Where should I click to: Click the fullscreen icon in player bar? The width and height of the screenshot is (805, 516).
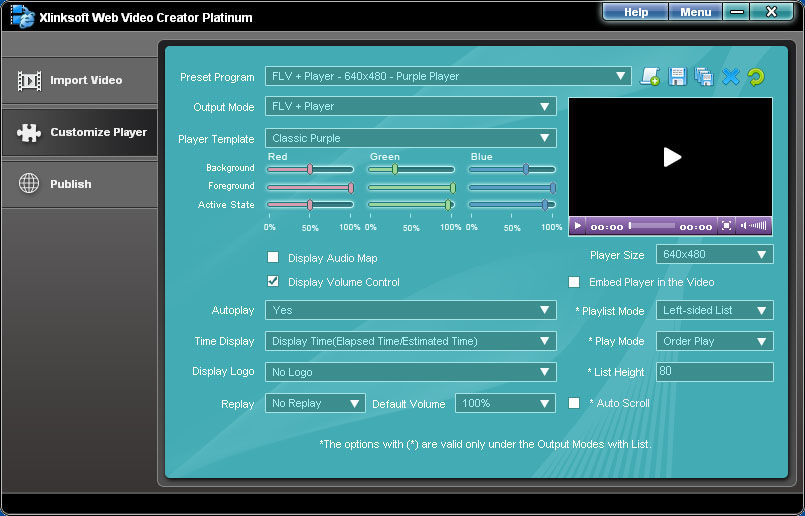pos(726,225)
